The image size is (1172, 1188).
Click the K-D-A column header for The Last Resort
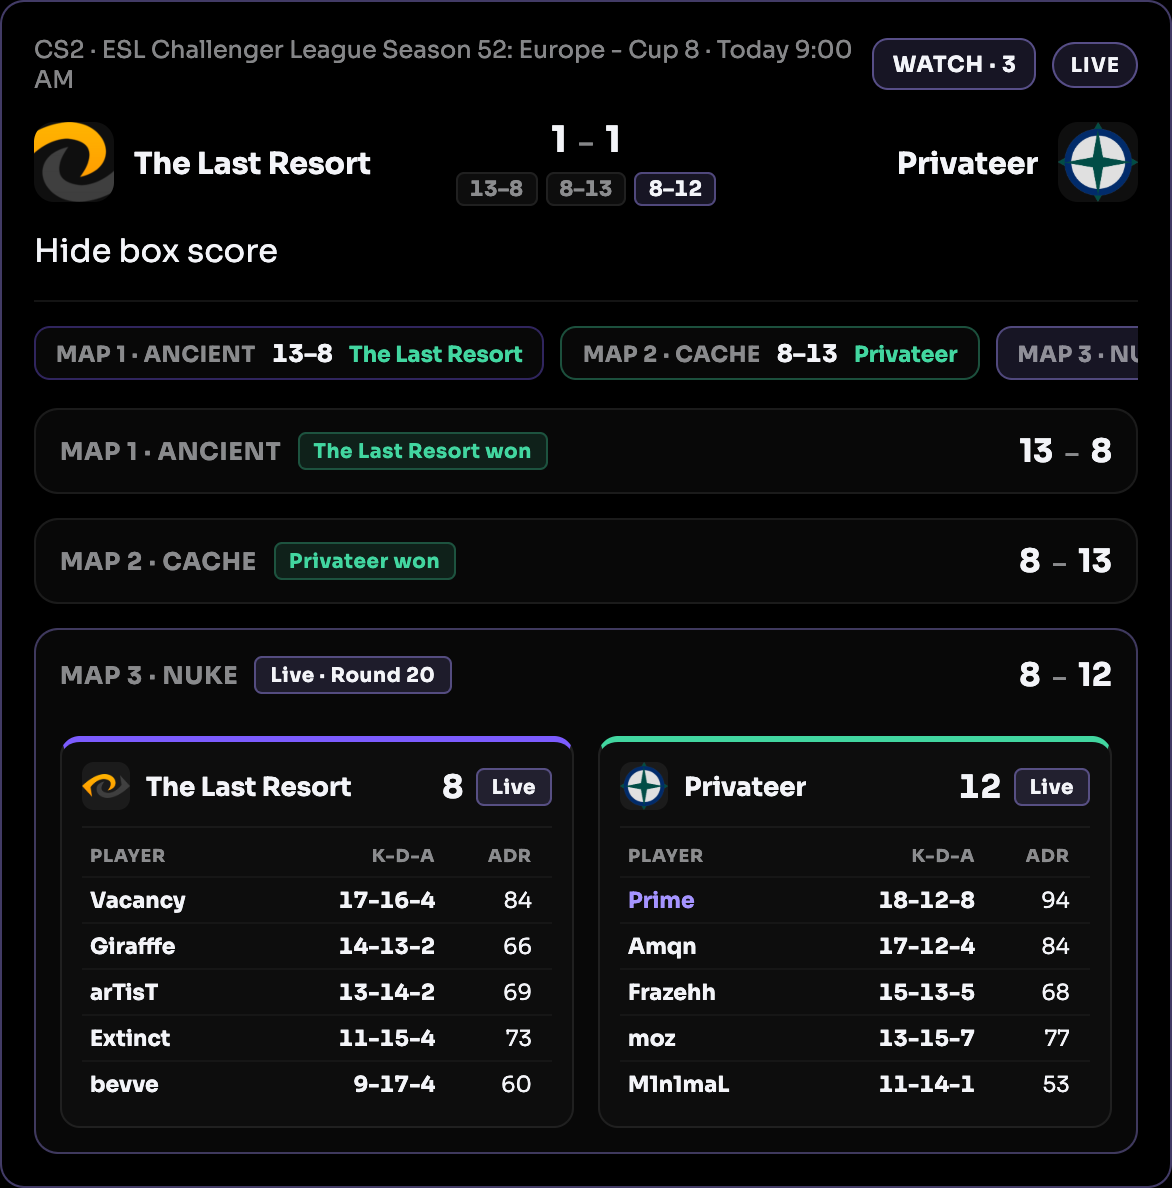(x=403, y=855)
